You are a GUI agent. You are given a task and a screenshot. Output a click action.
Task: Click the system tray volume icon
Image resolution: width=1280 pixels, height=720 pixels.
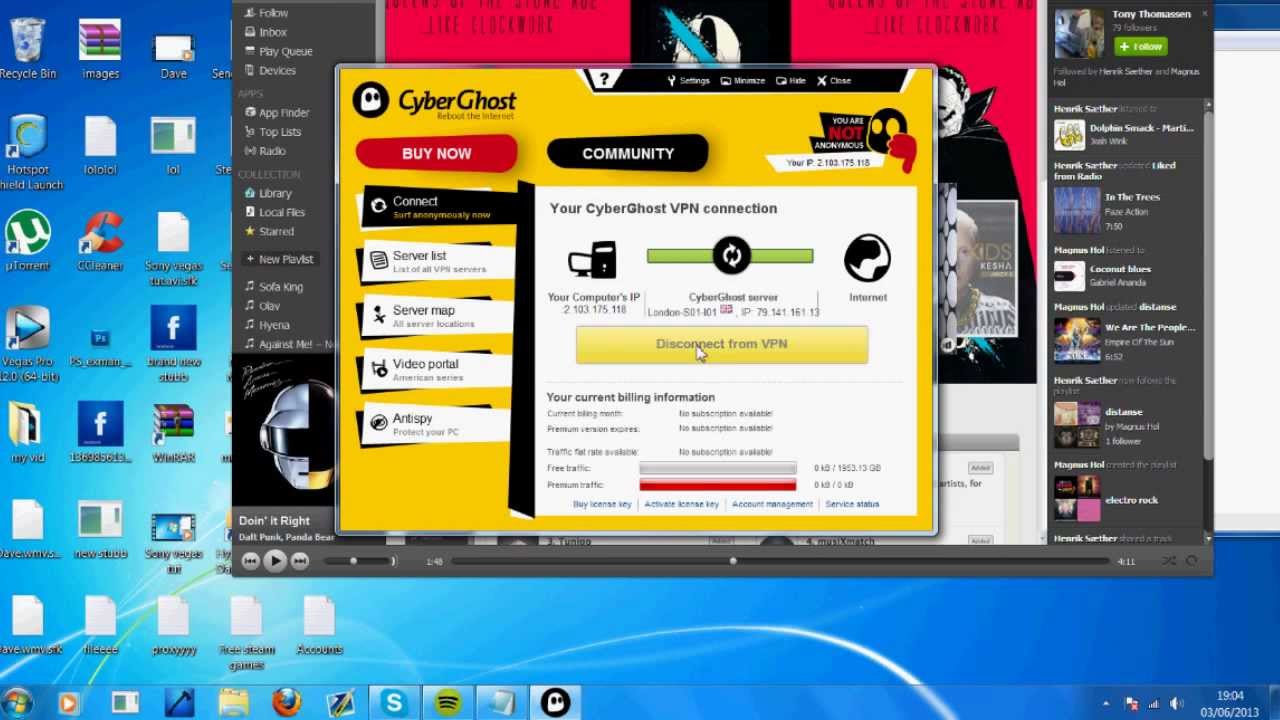point(1176,703)
